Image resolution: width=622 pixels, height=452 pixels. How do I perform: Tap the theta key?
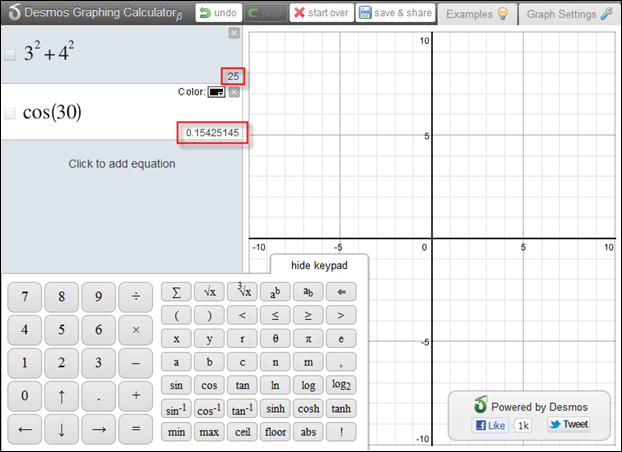point(275,339)
